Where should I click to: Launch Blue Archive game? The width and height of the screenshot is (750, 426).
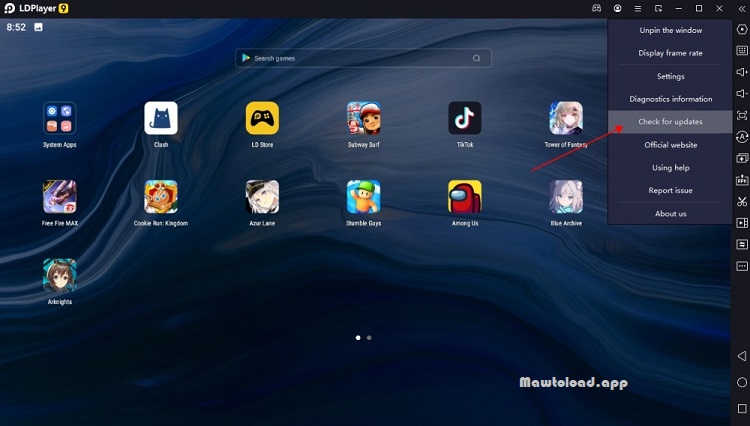coord(566,197)
